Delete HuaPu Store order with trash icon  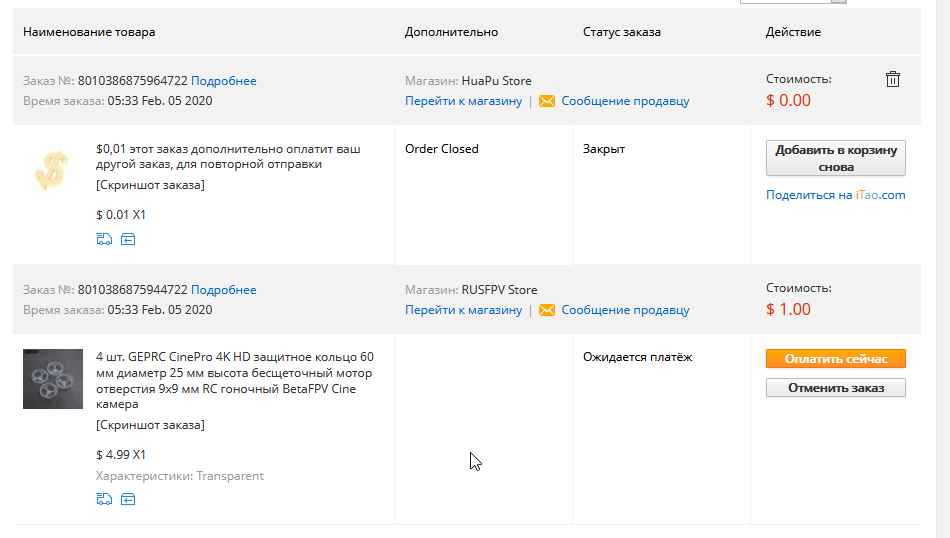[892, 79]
